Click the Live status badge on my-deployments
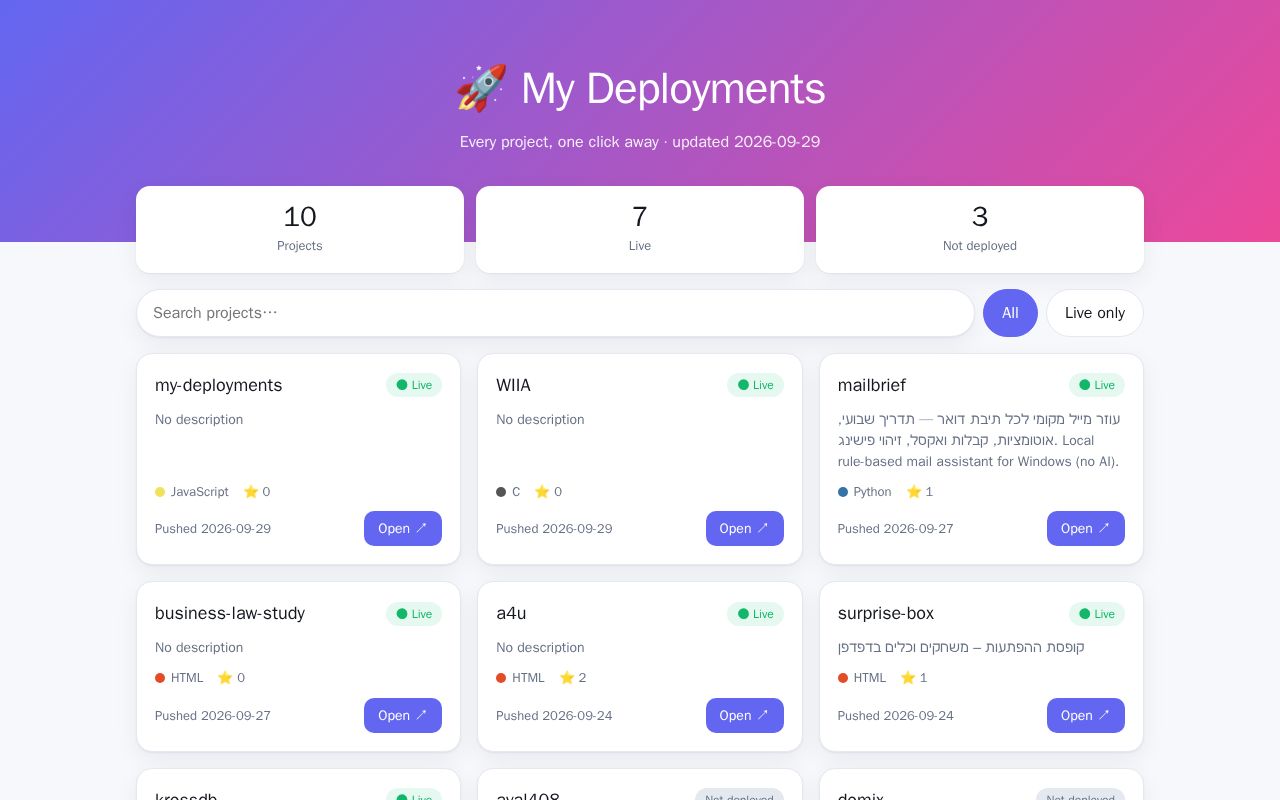 coord(414,385)
